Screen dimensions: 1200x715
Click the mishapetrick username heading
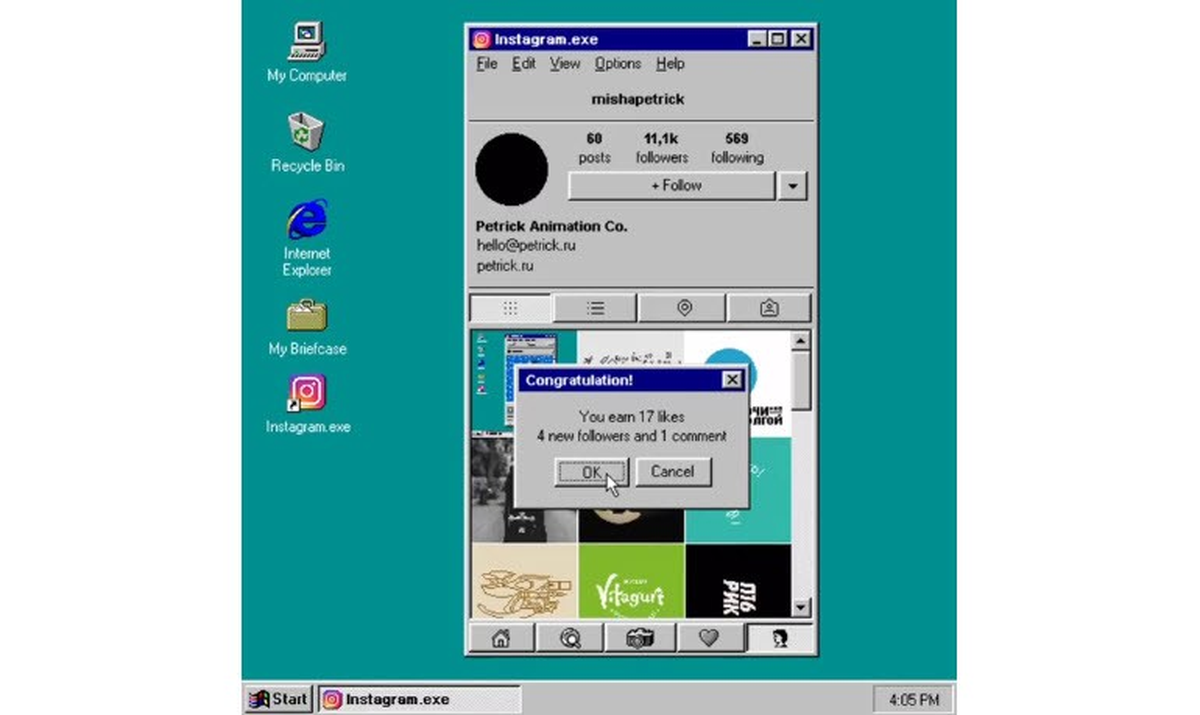638,99
